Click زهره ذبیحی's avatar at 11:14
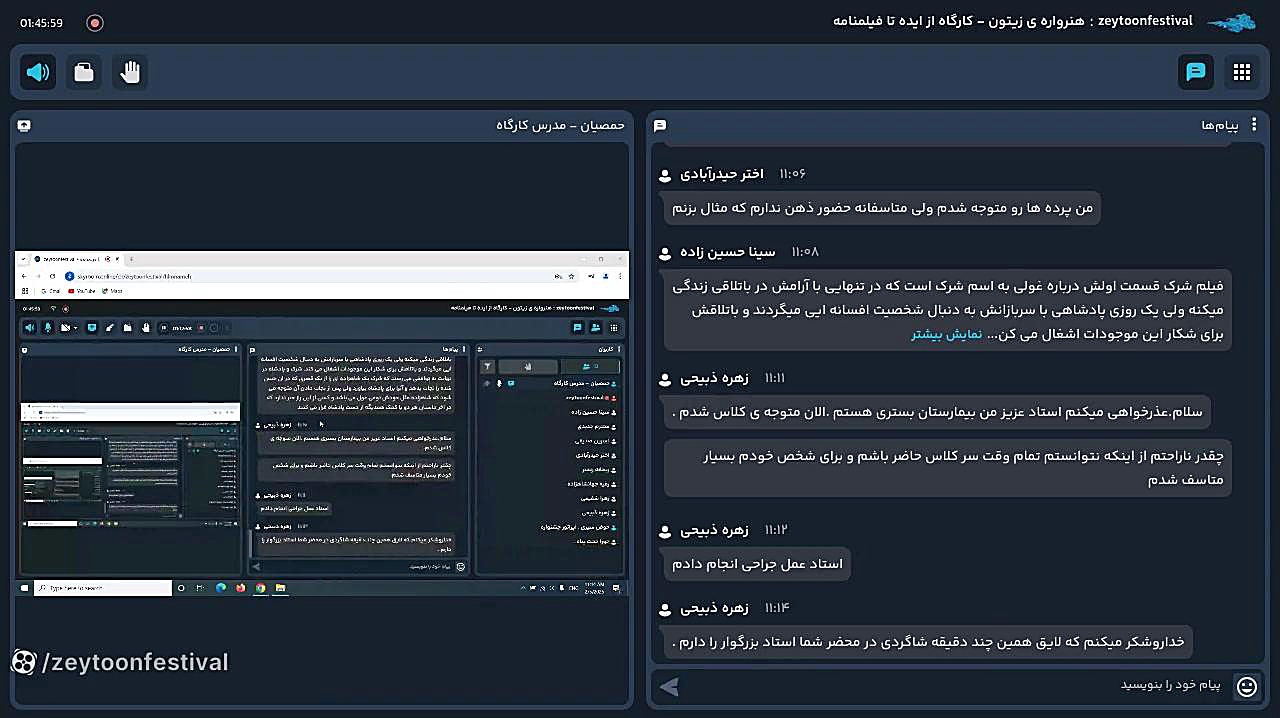1280x718 pixels. 665,609
